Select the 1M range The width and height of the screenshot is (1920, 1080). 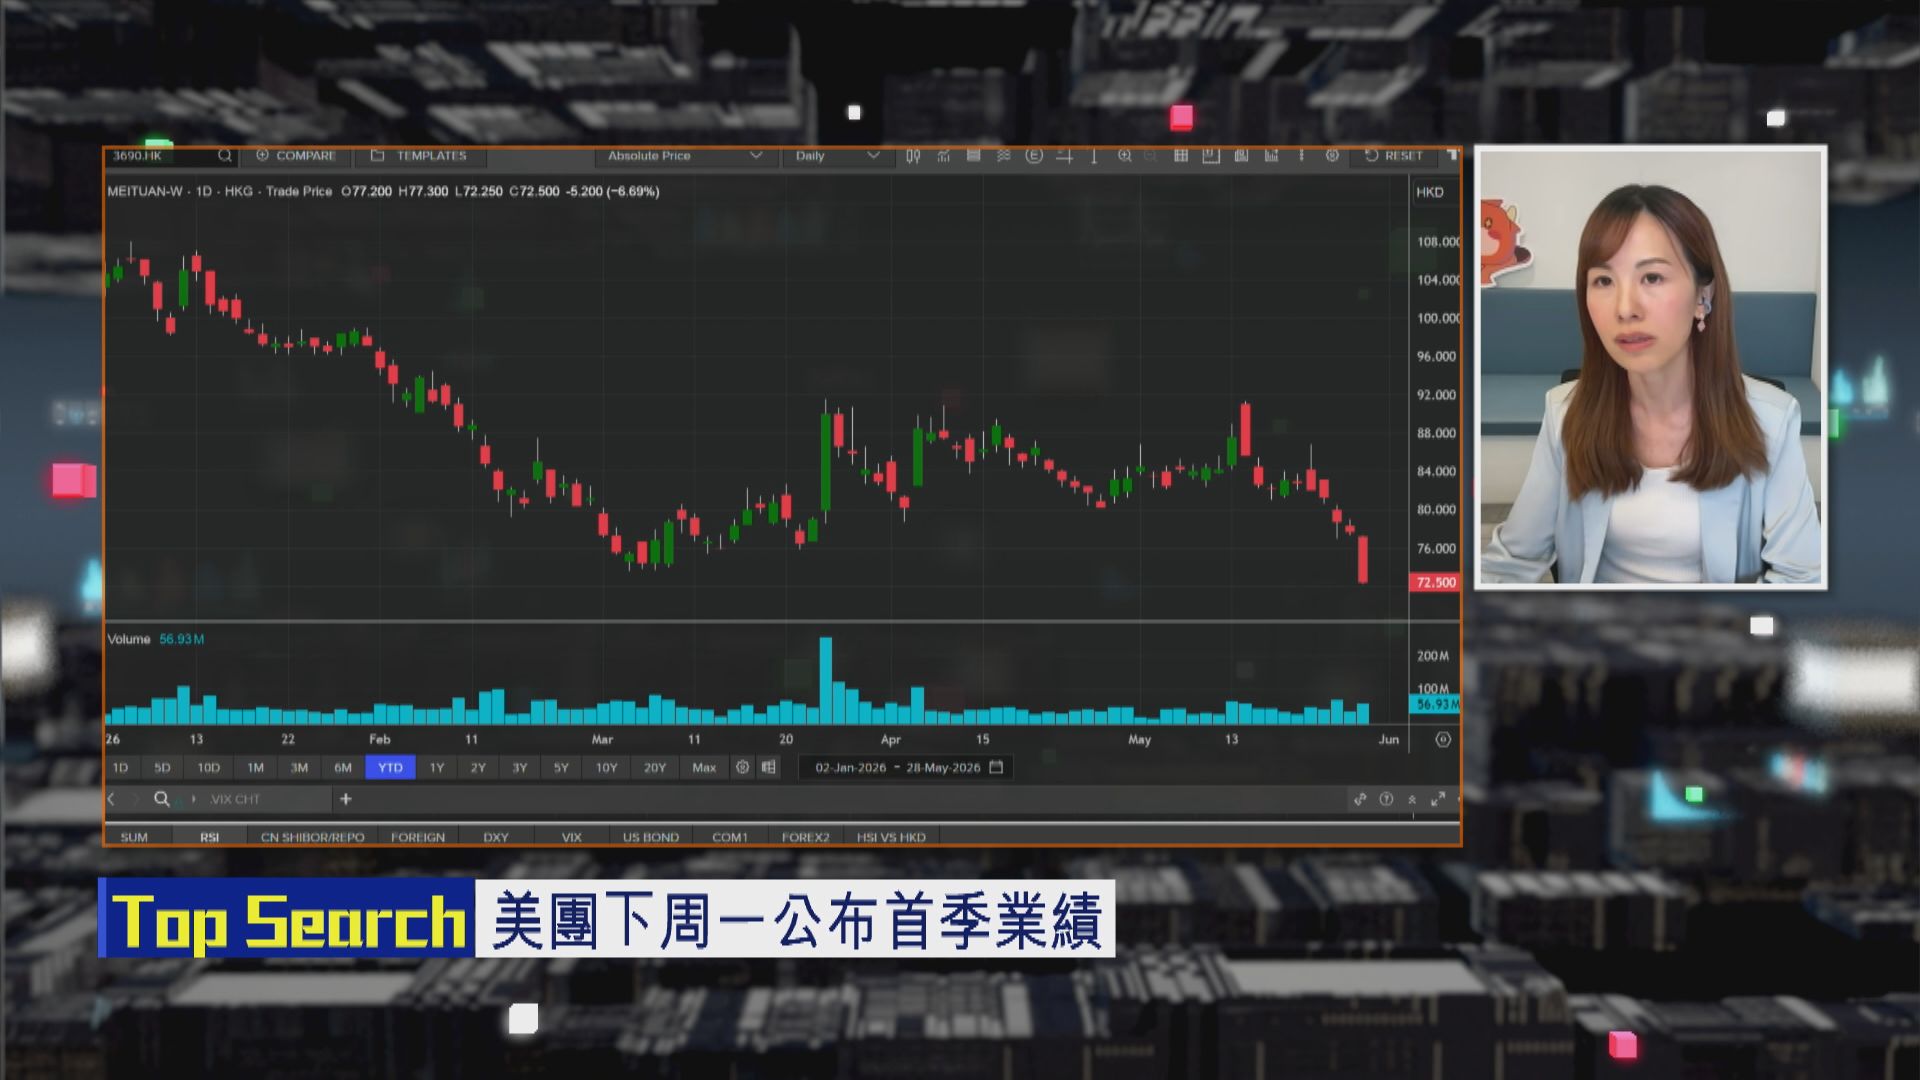(x=255, y=768)
